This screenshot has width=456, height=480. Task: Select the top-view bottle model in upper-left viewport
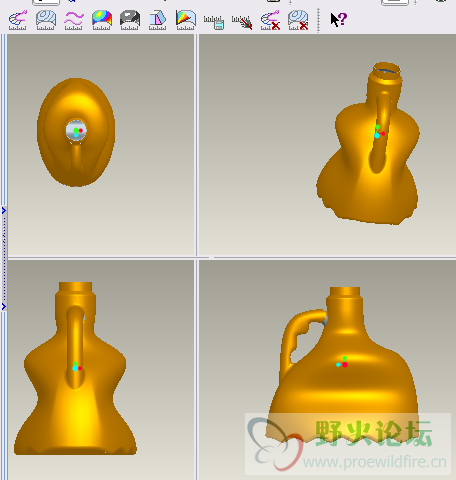(76, 132)
